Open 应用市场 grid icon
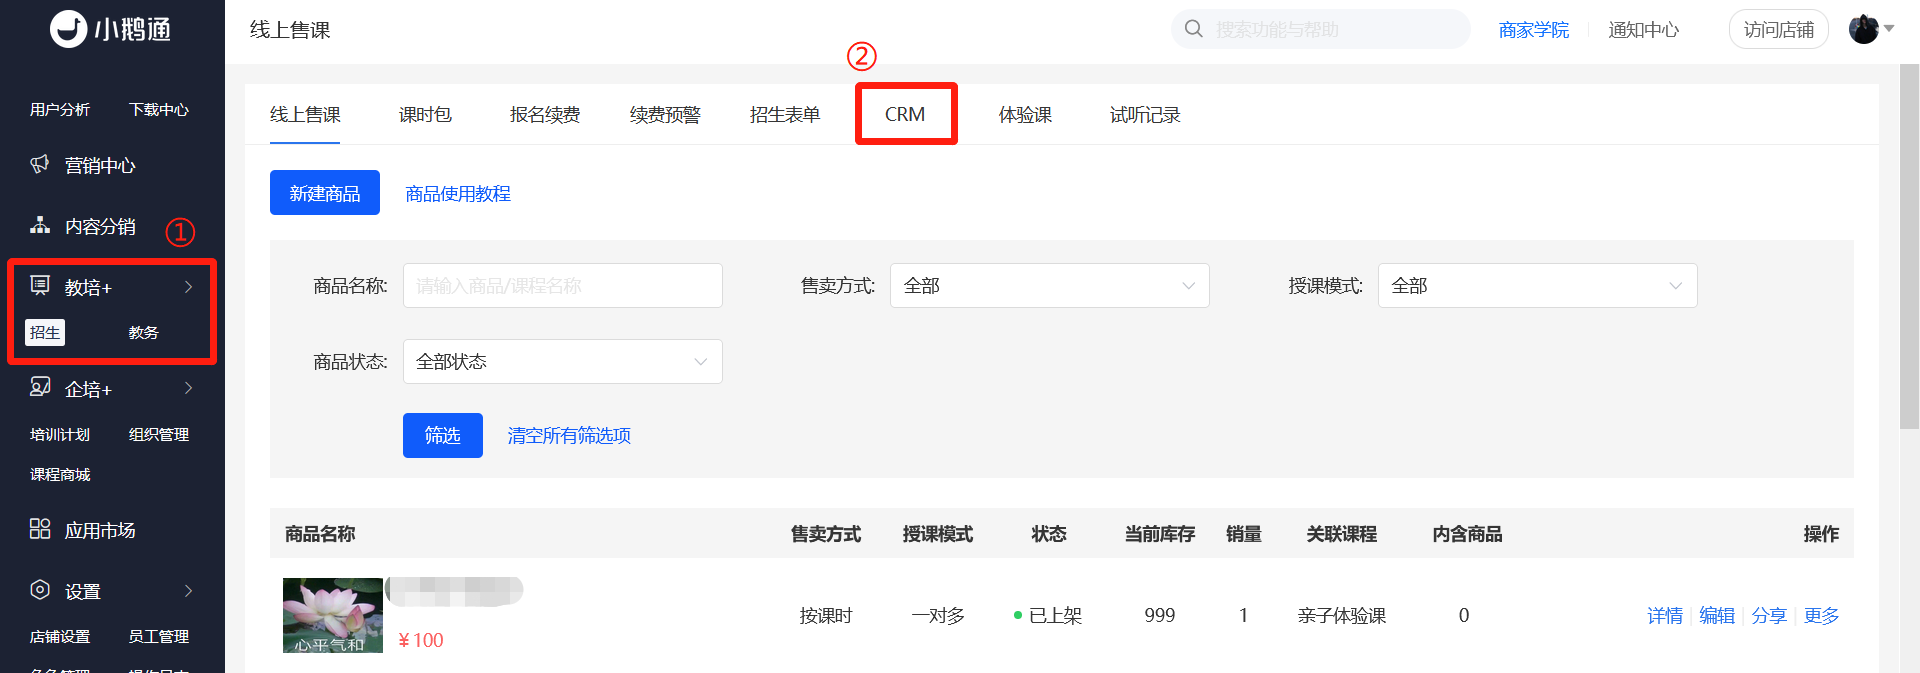 pos(40,529)
